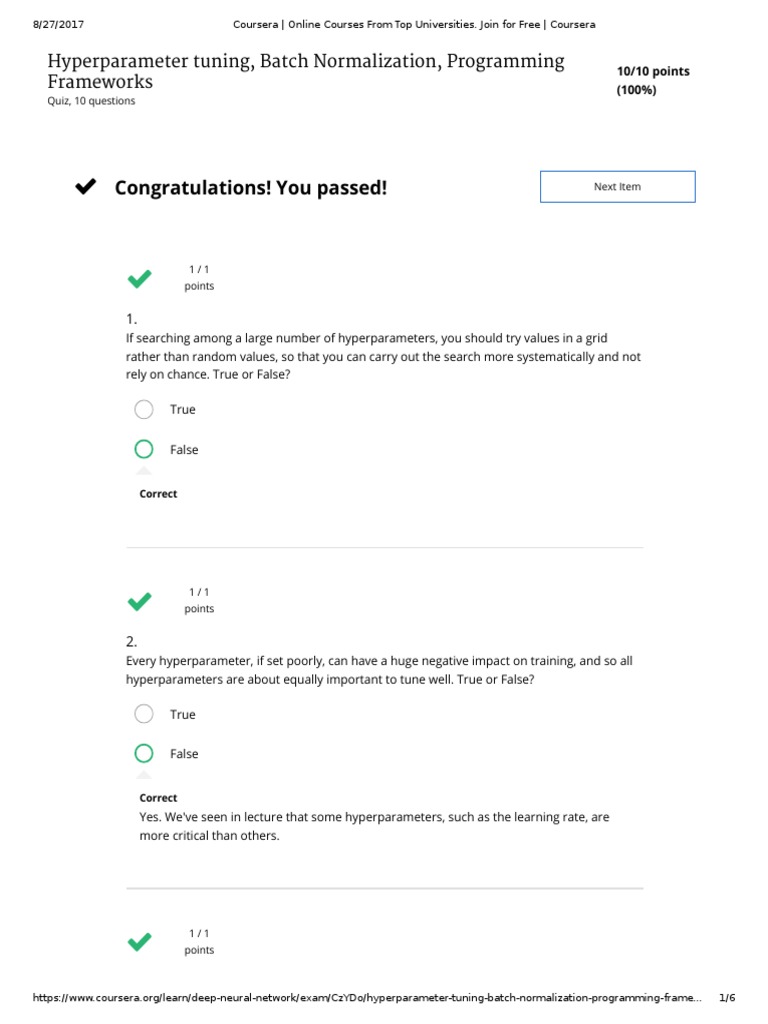
Task: Click the quiz title heading
Action: [x=306, y=71]
